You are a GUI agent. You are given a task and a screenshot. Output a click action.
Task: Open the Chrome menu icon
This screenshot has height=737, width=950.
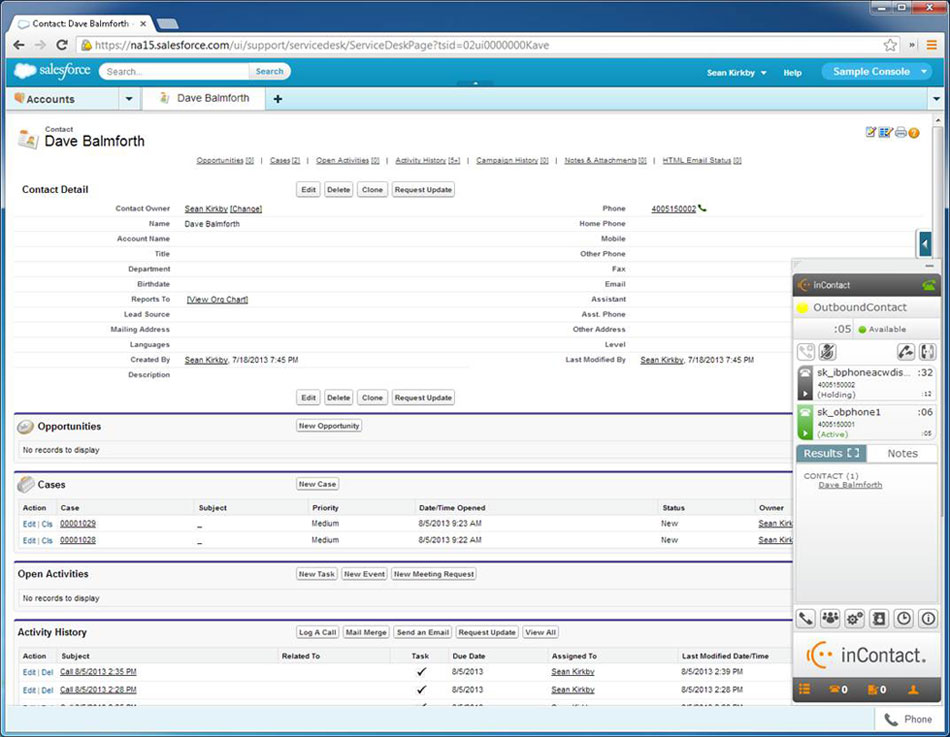coord(932,45)
